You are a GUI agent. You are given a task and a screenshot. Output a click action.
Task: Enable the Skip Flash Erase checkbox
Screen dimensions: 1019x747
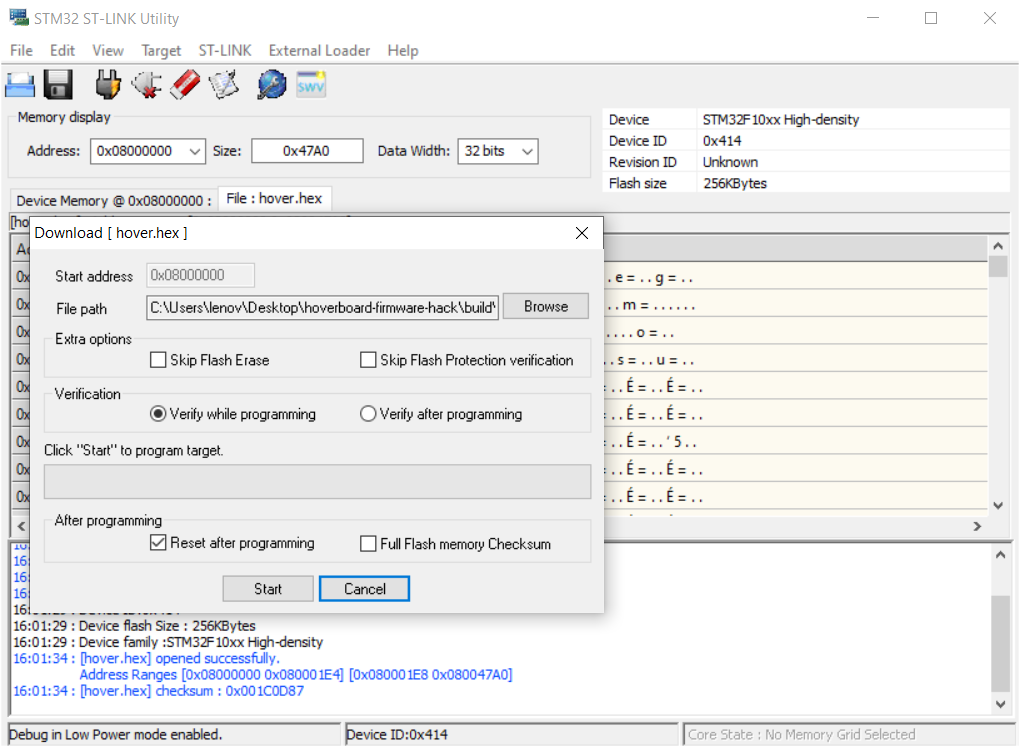coord(158,360)
